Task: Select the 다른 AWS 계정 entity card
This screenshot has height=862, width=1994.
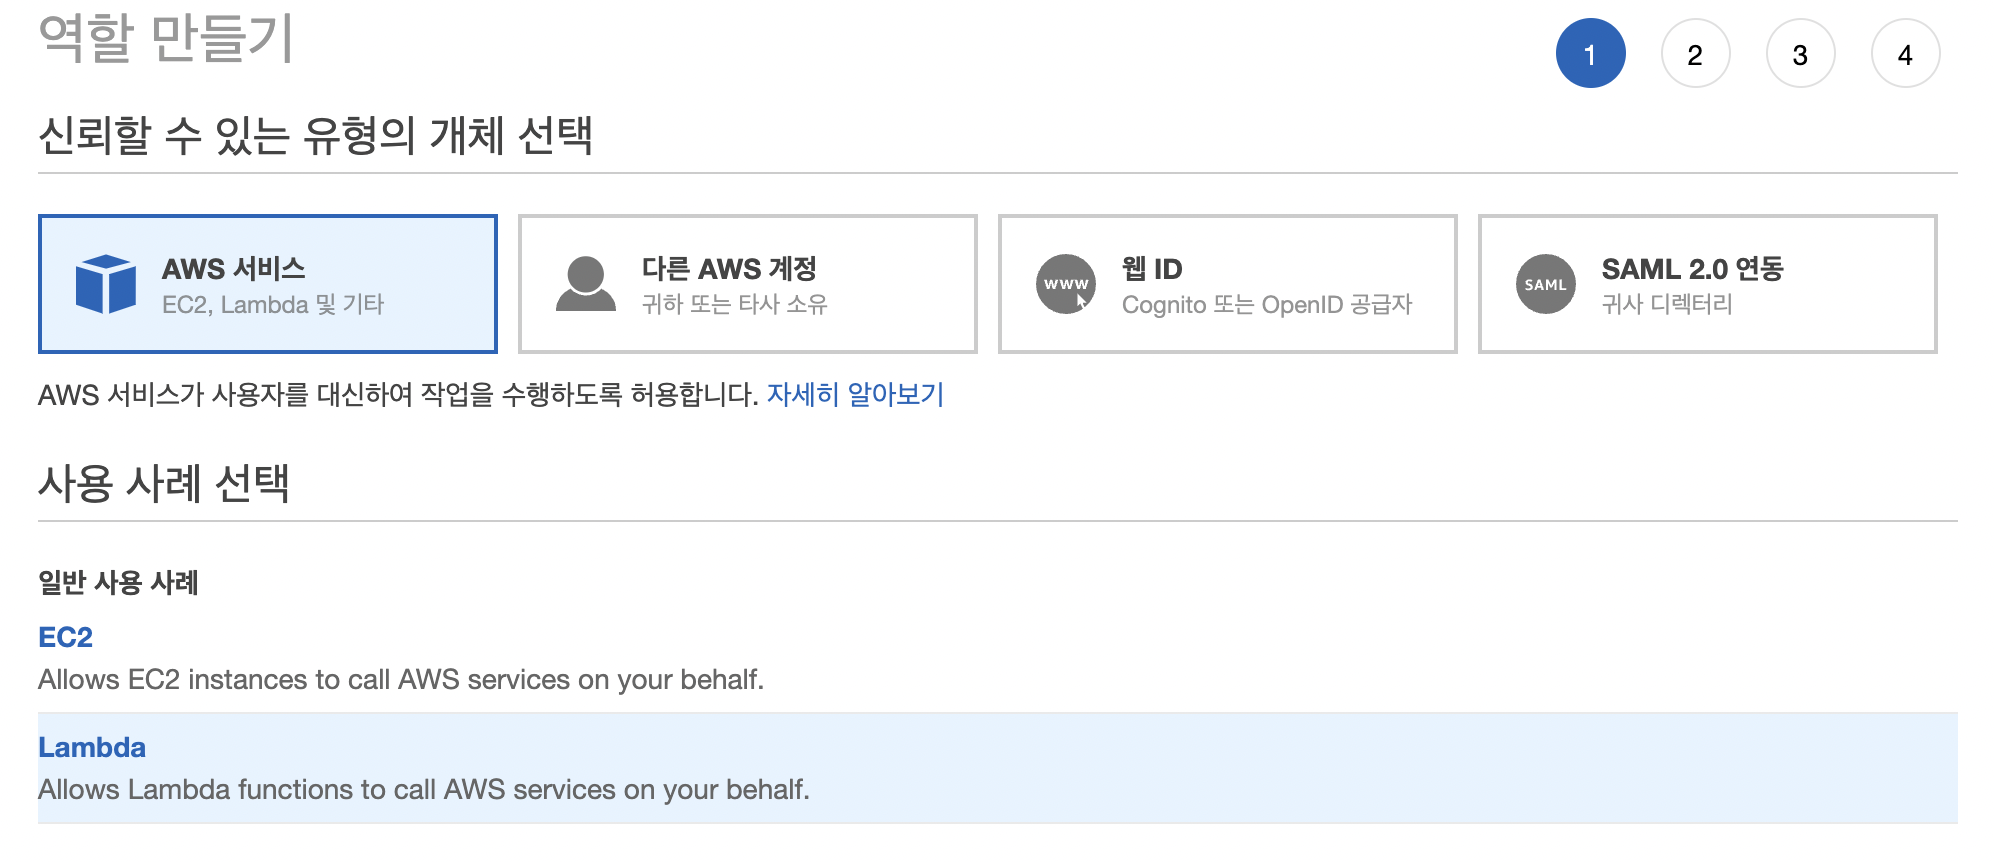Action: (748, 284)
